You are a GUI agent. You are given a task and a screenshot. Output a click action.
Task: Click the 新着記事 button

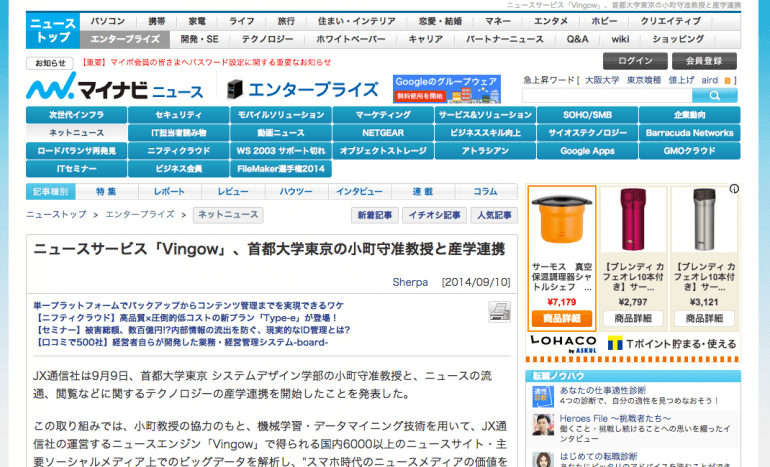click(x=375, y=215)
